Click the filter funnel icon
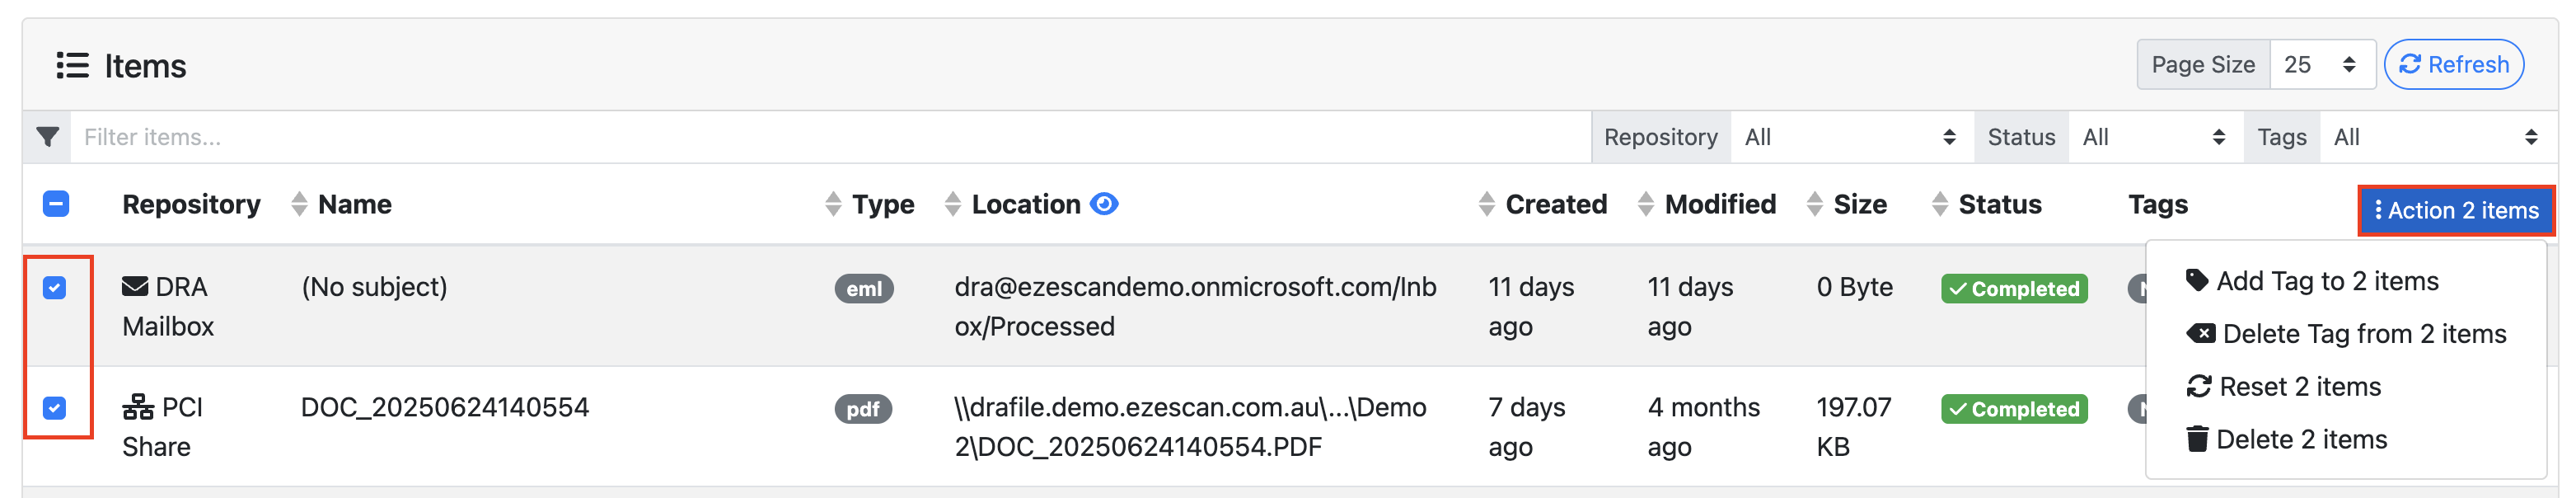Viewport: 2576px width, 498px height. coord(47,136)
